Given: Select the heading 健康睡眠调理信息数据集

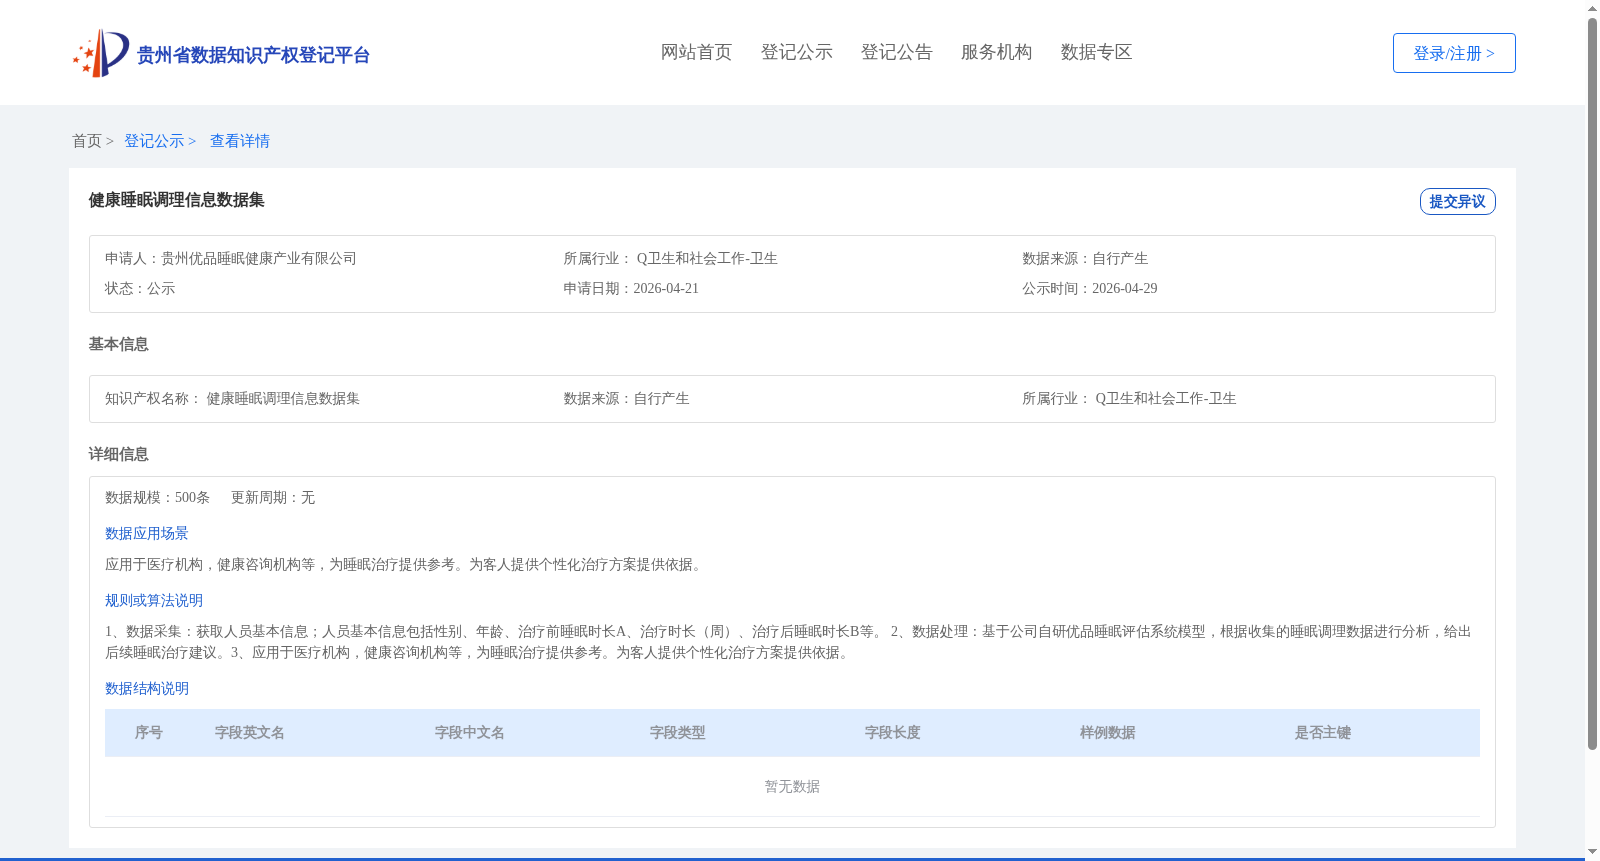Looking at the screenshot, I should (x=176, y=200).
